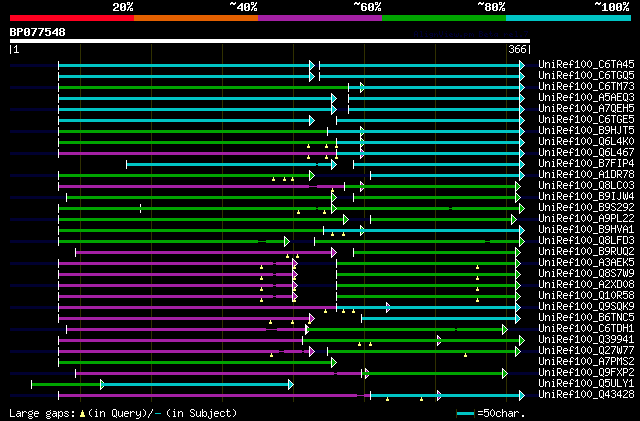Click the purple ~60% identity legend segment
This screenshot has height=421, width=640.
[x=320, y=18]
